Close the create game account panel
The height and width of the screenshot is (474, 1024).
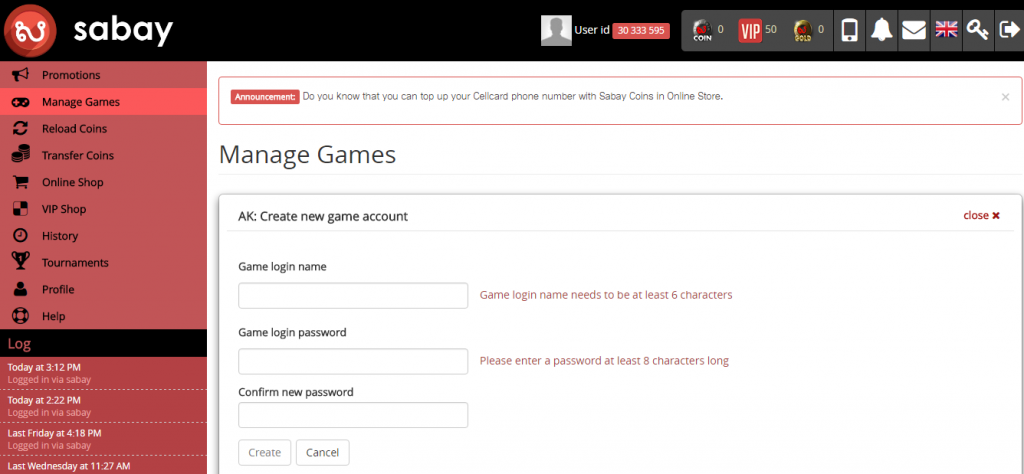point(981,215)
